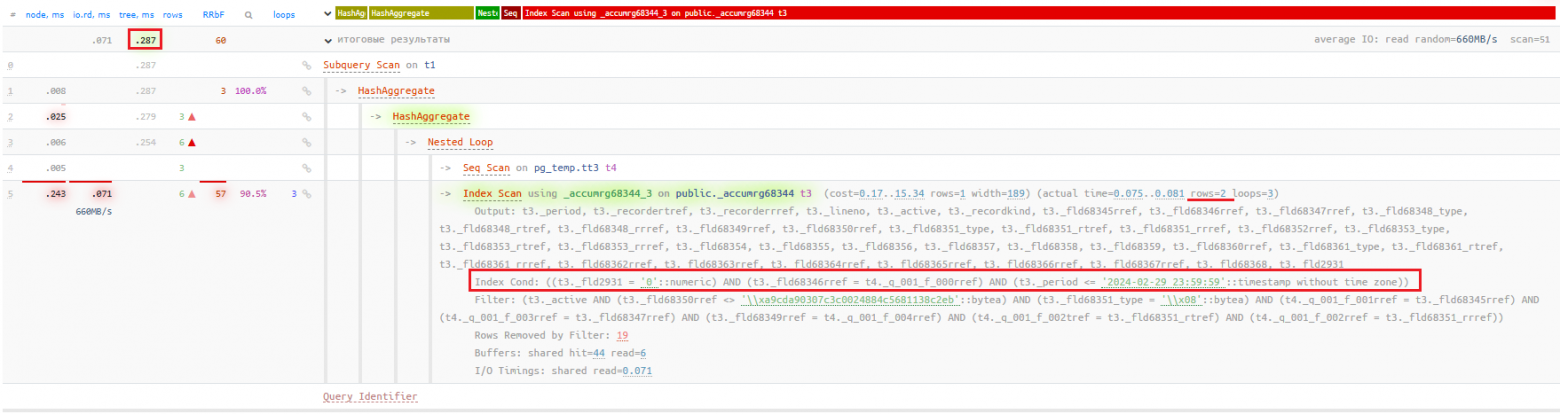Sort by io.rd, ms column

point(92,15)
